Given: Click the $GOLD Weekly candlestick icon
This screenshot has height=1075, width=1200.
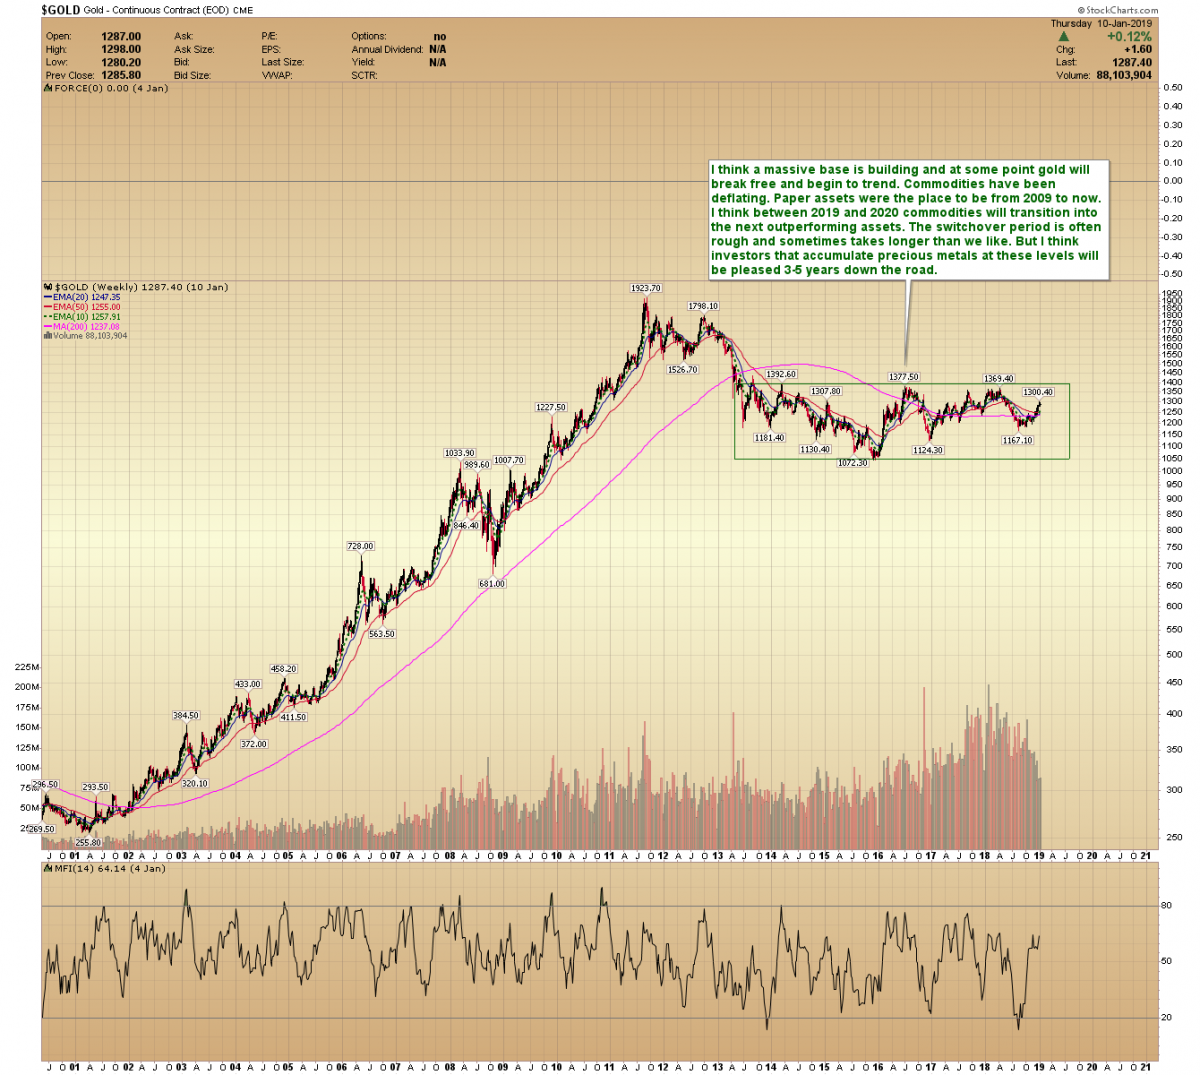Looking at the screenshot, I should coord(47,287).
